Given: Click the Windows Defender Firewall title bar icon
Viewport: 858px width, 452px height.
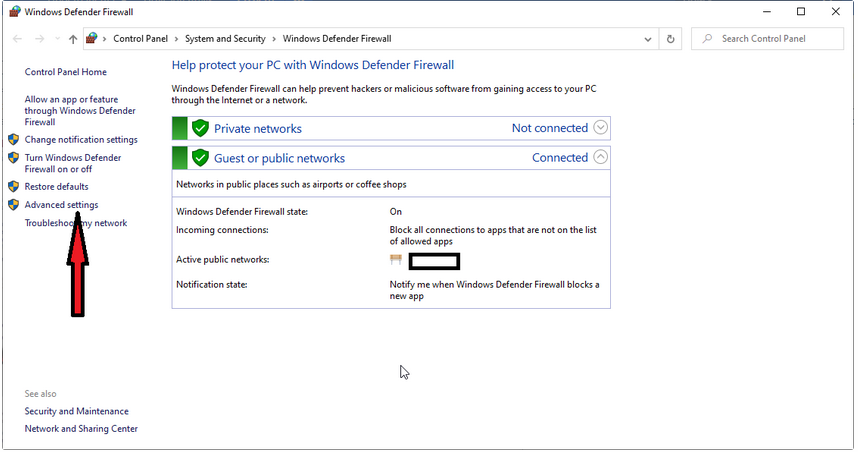Looking at the screenshot, I should coord(11,11).
